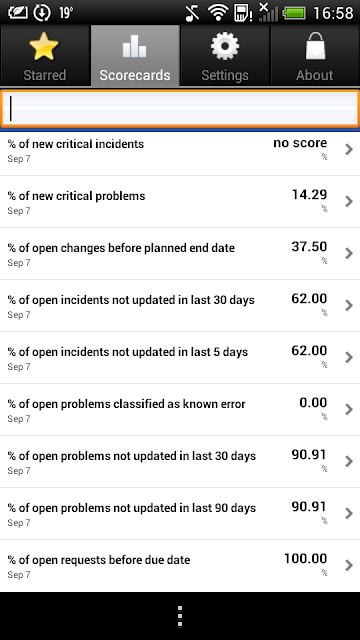Open % of open problems not updated in last 90 days
The image size is (360, 640).
[x=180, y=513]
